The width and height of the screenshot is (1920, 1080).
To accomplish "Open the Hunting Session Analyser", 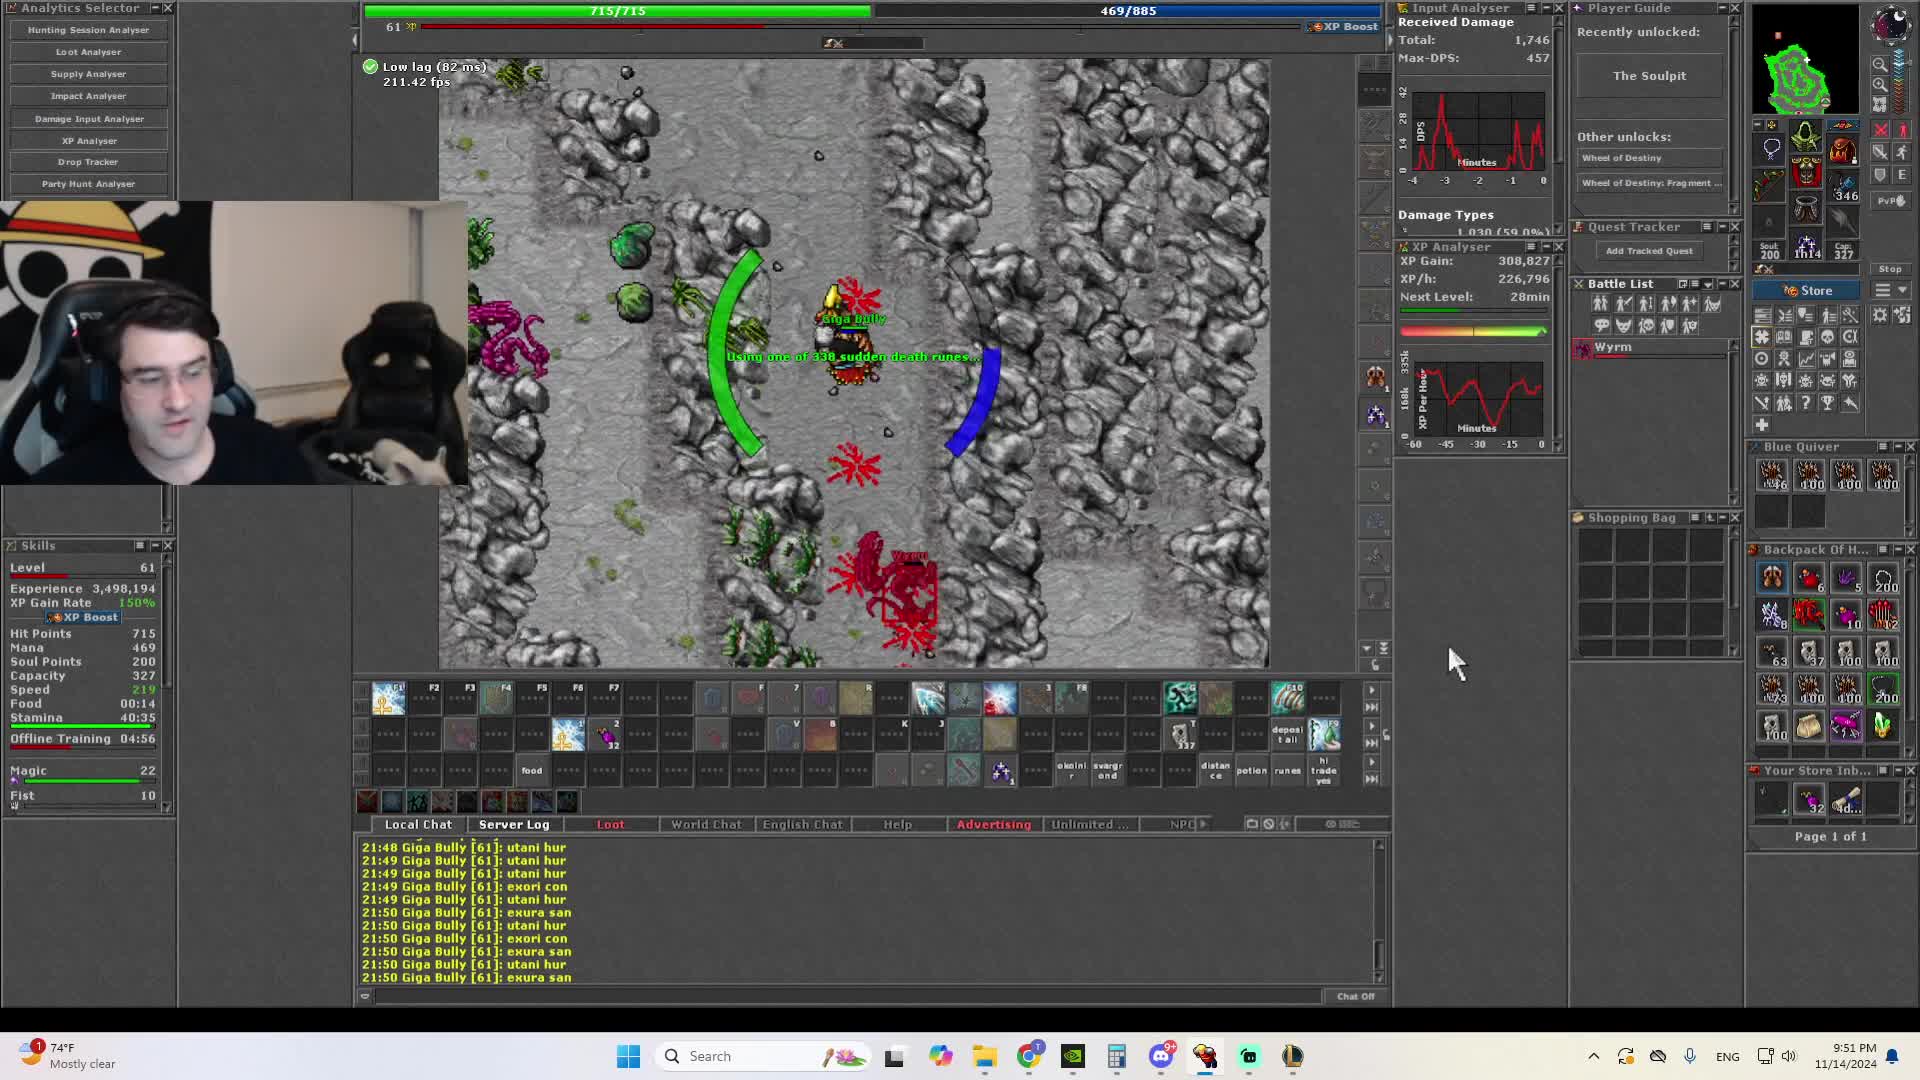I will (x=88, y=30).
